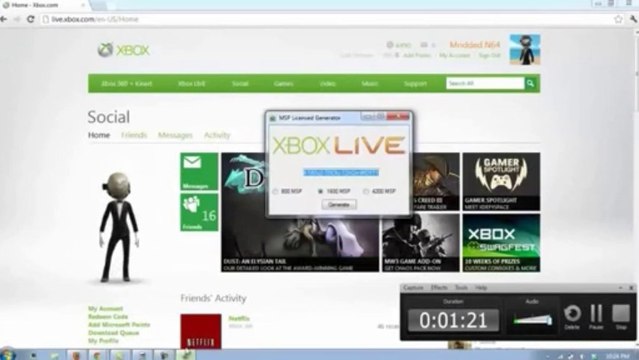This screenshot has height=360, width=639.
Task: Click the Xbox logo on the website header
Action: [123, 50]
